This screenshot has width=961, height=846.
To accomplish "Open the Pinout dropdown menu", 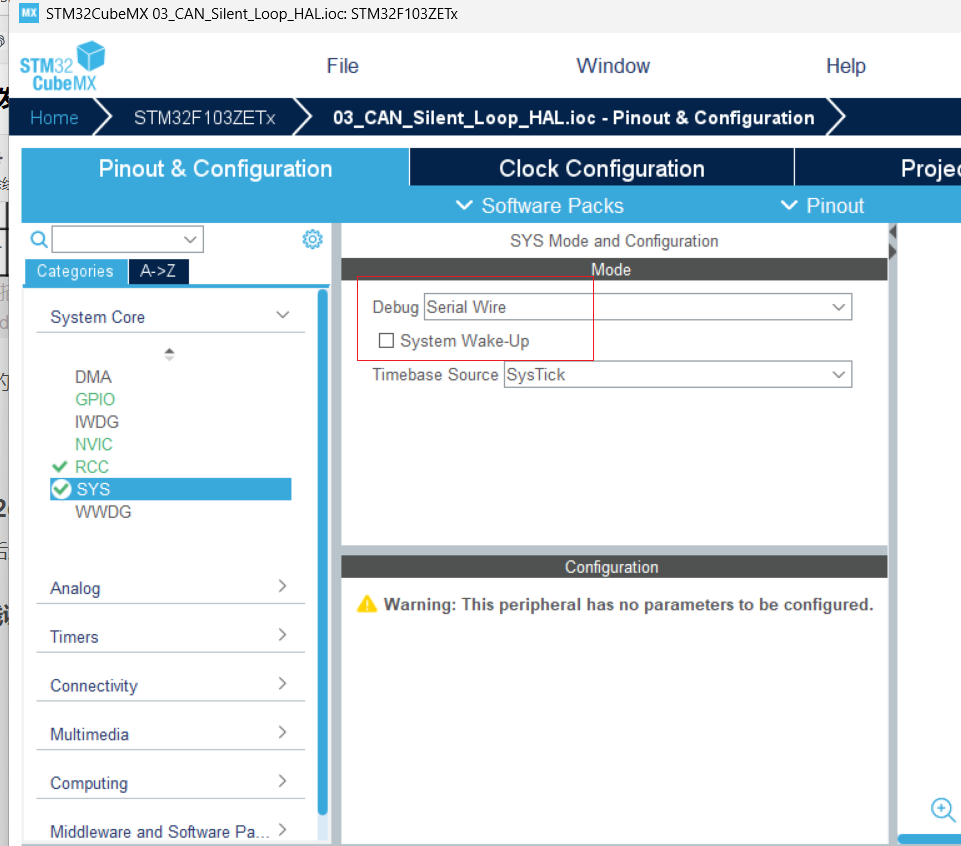I will tap(822, 205).
